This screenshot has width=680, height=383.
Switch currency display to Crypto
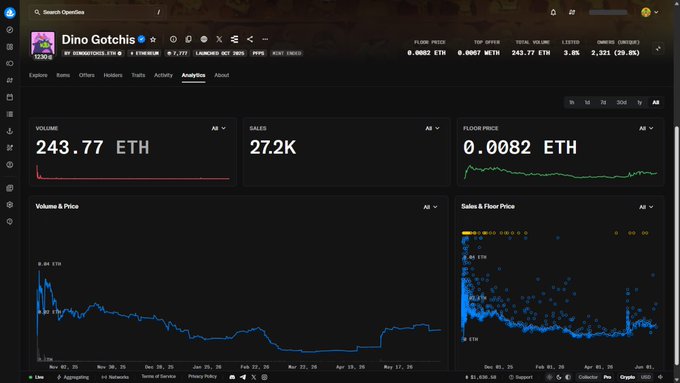click(x=627, y=377)
